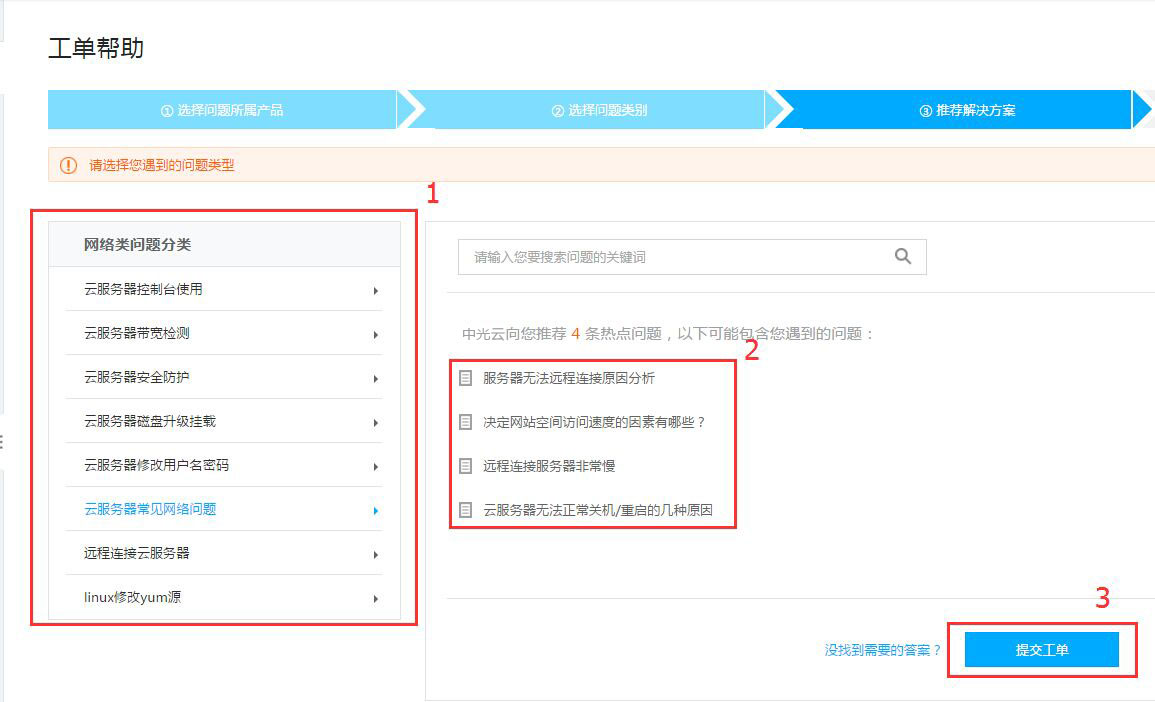Viewport: 1155px width, 702px height.
Task: Open the 没找到需要的答案？ link
Action: (x=882, y=650)
